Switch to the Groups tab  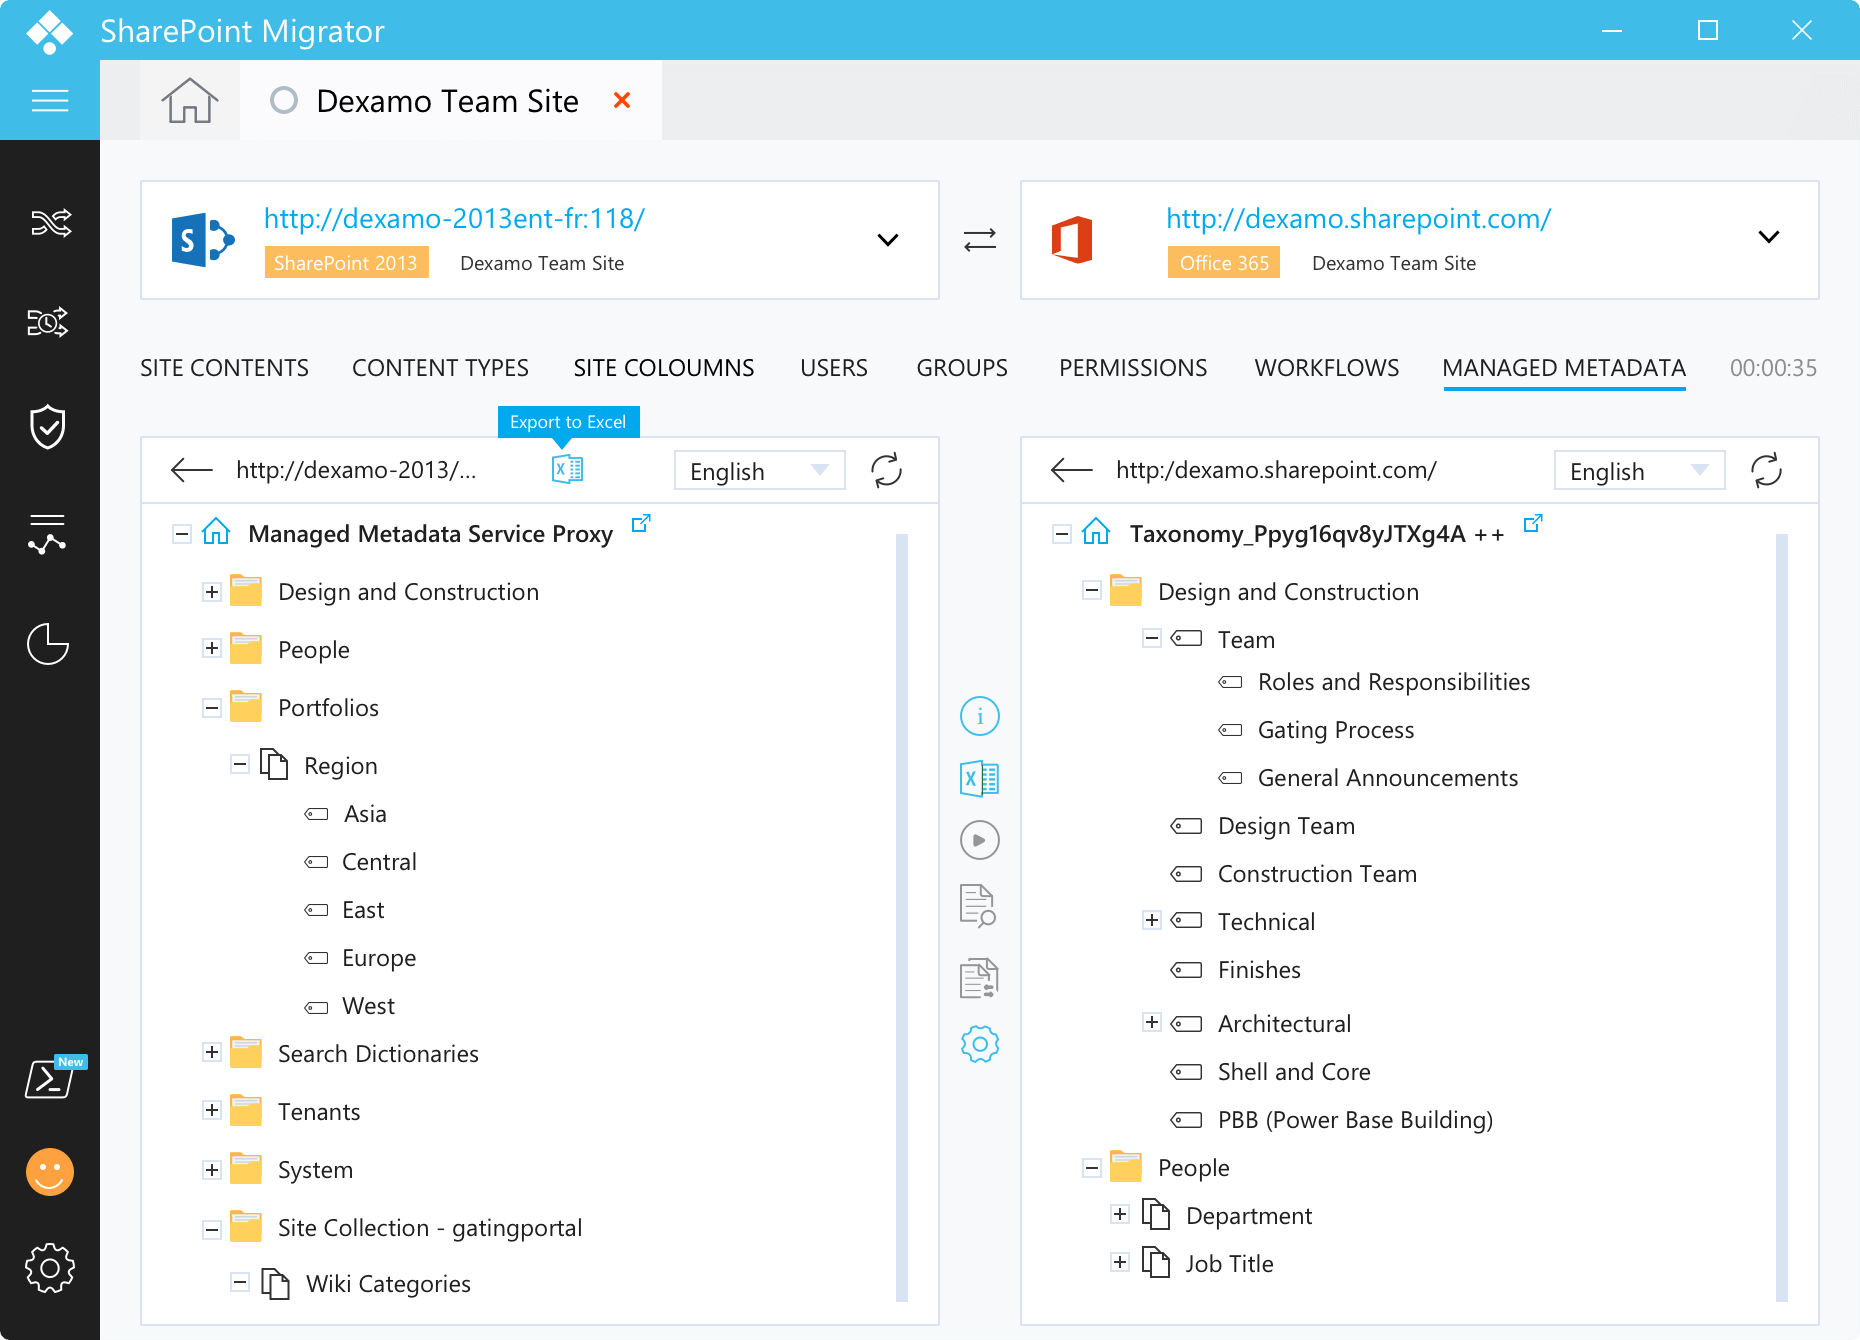point(962,368)
